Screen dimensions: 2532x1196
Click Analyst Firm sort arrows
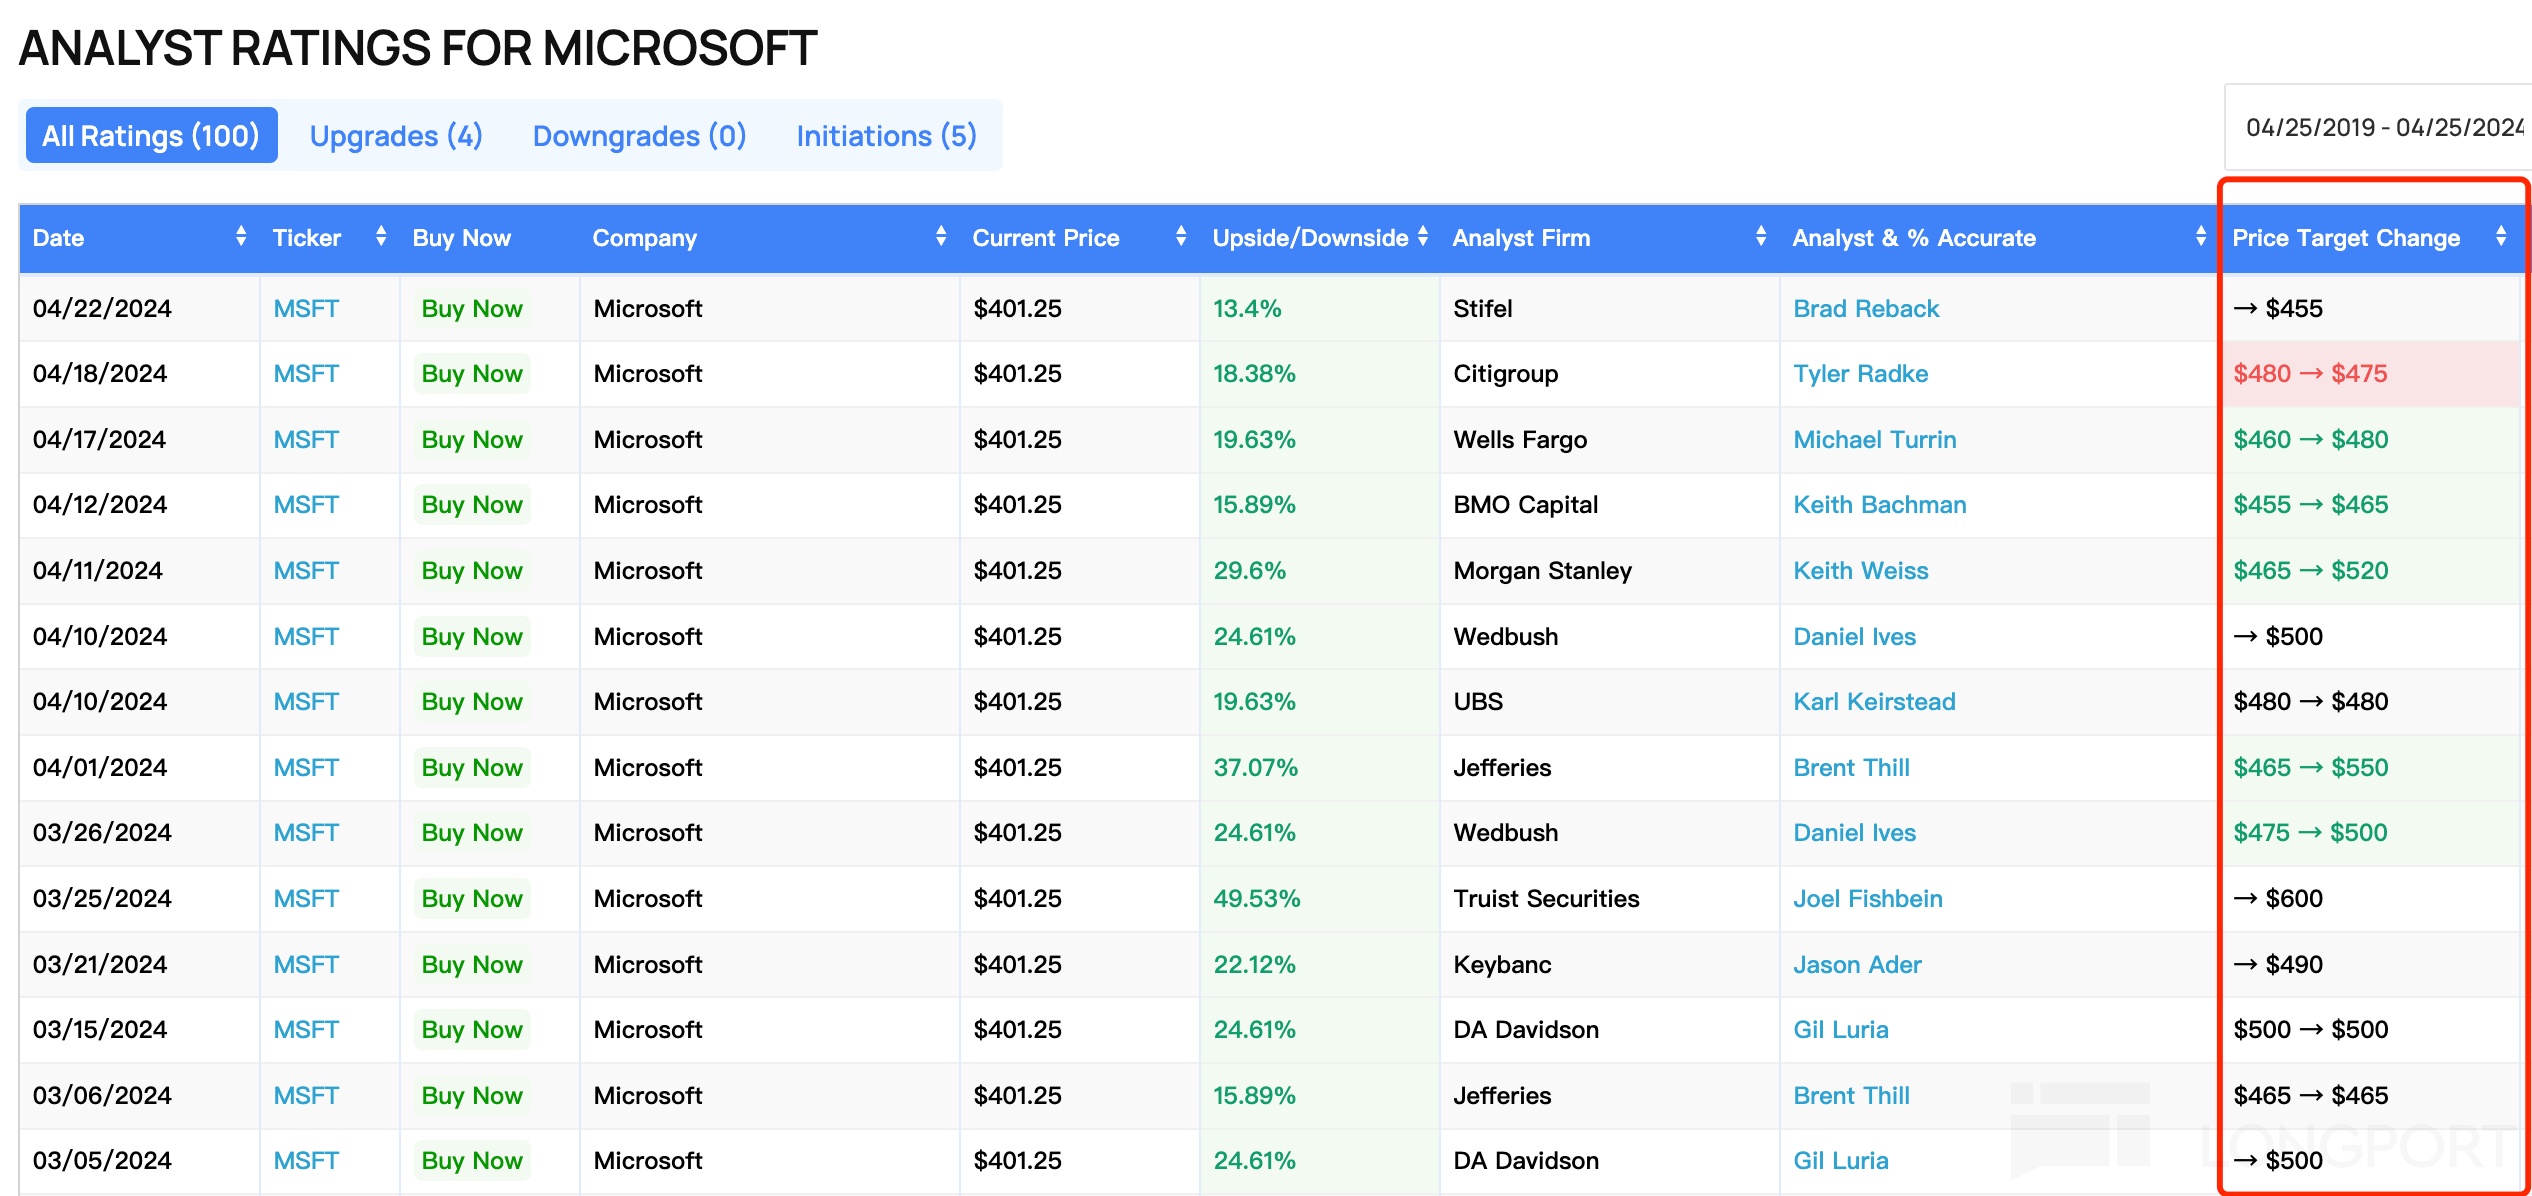[1760, 237]
